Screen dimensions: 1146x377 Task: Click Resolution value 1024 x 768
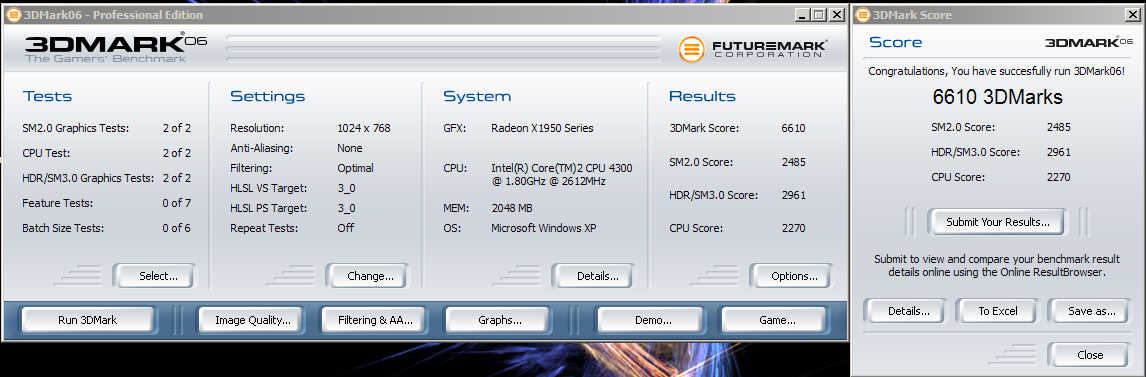(363, 128)
